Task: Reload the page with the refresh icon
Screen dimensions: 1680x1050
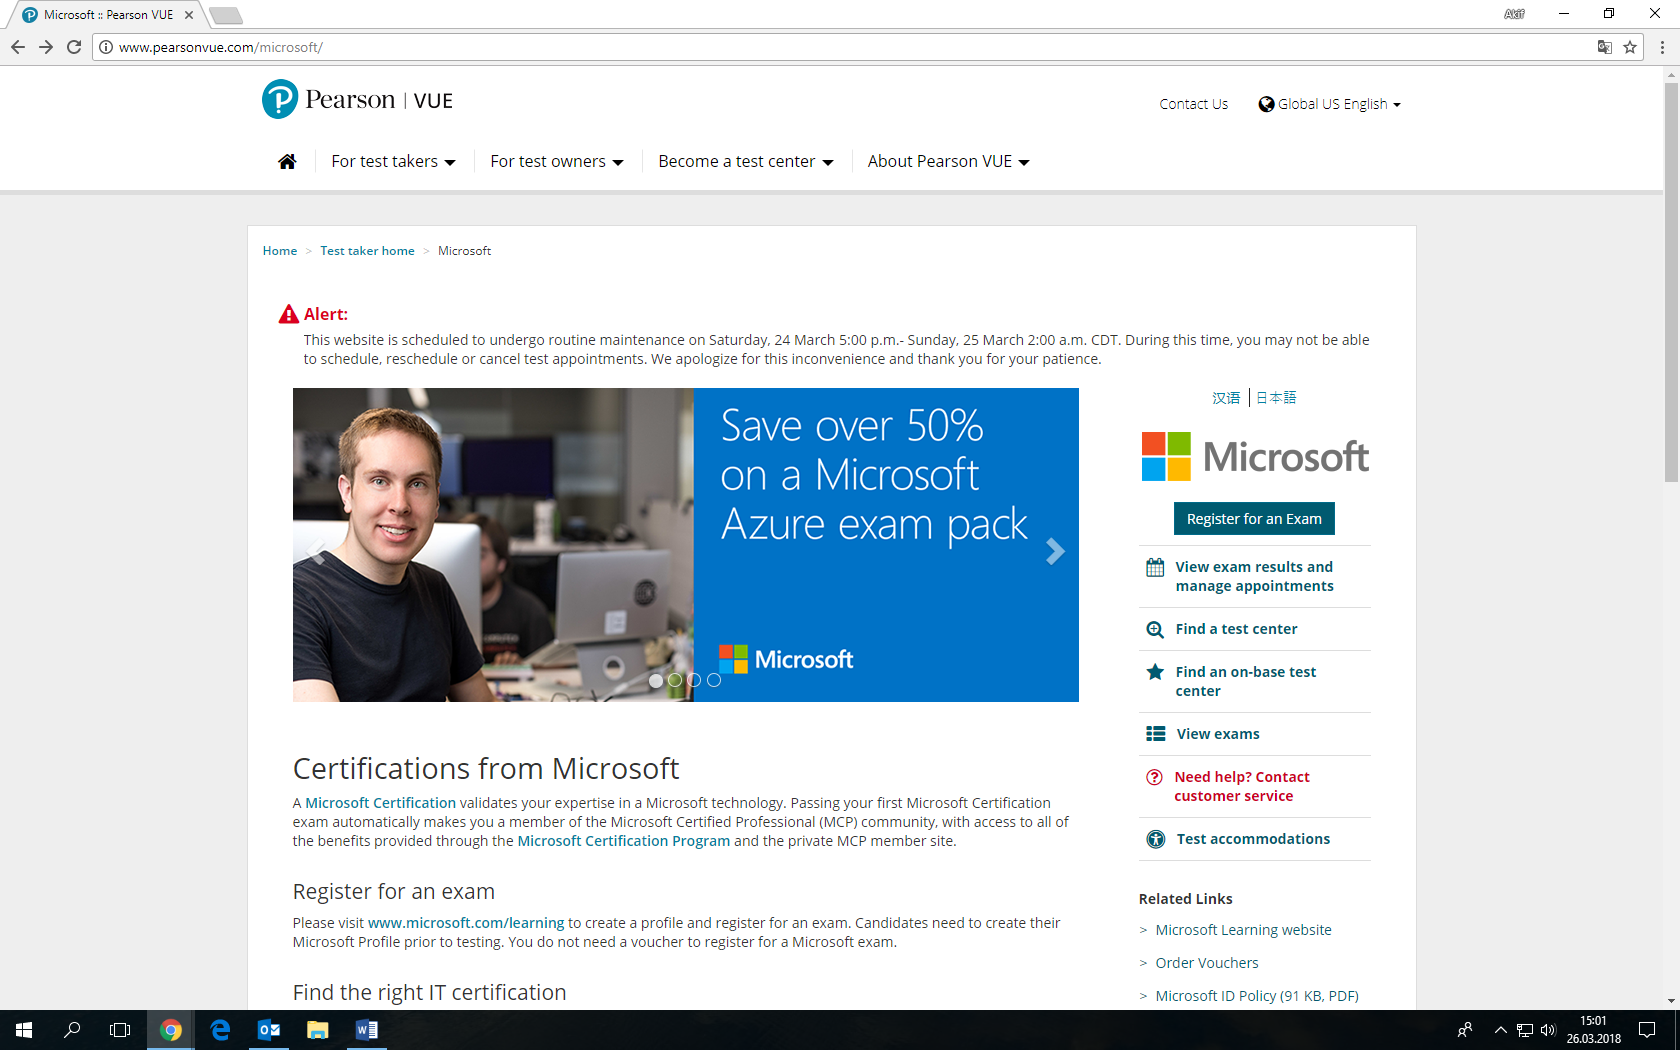Action: point(74,47)
